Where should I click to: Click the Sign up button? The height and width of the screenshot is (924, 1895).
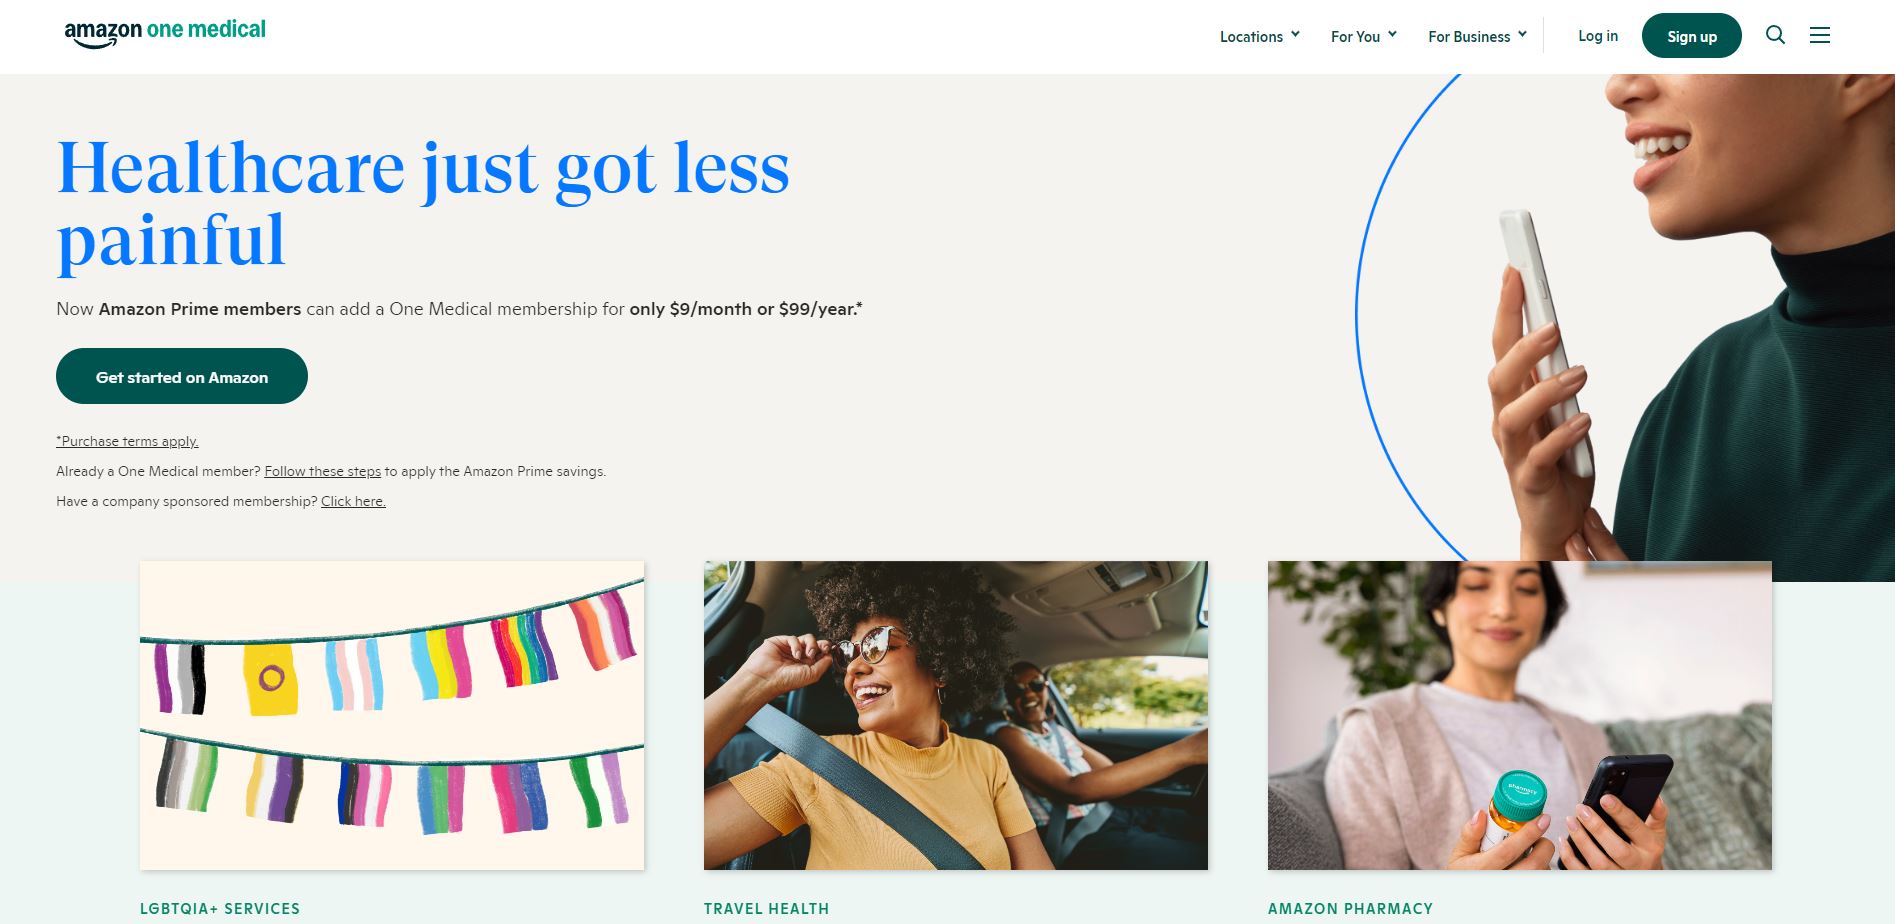click(x=1692, y=36)
